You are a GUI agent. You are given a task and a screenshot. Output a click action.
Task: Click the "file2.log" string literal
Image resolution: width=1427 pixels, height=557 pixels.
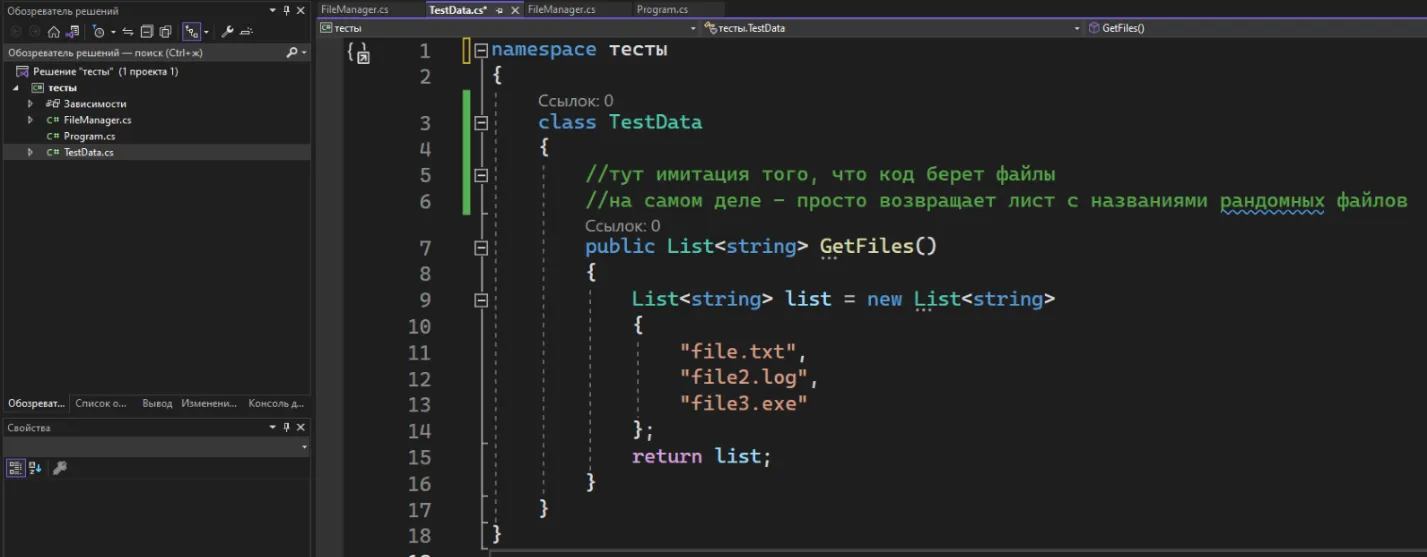[745, 378]
